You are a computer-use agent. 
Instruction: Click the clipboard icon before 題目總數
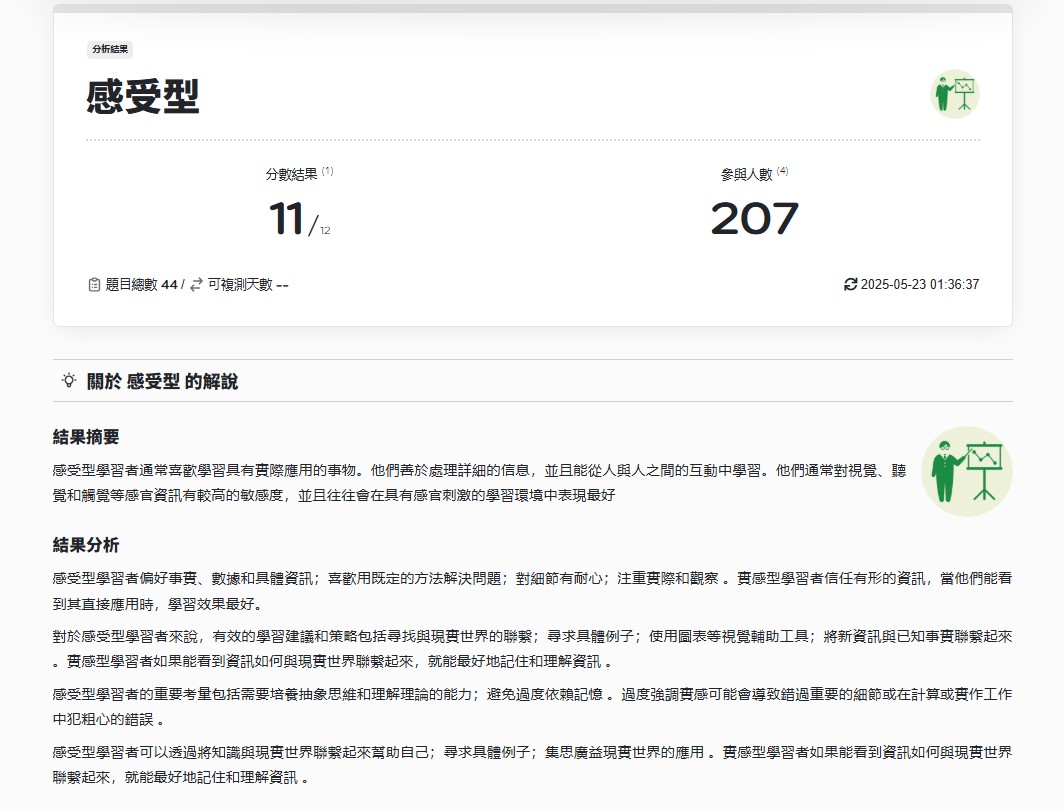pos(95,285)
